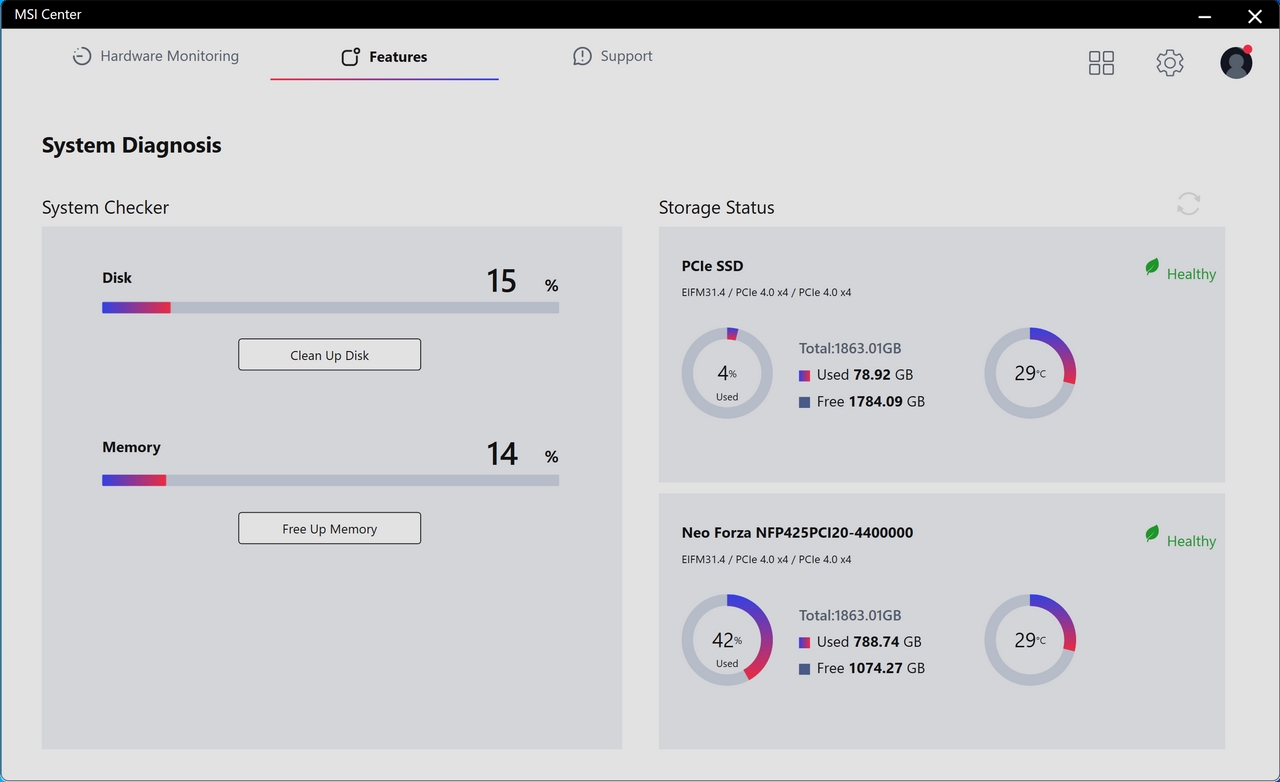Switch to the Features tab

tap(384, 57)
